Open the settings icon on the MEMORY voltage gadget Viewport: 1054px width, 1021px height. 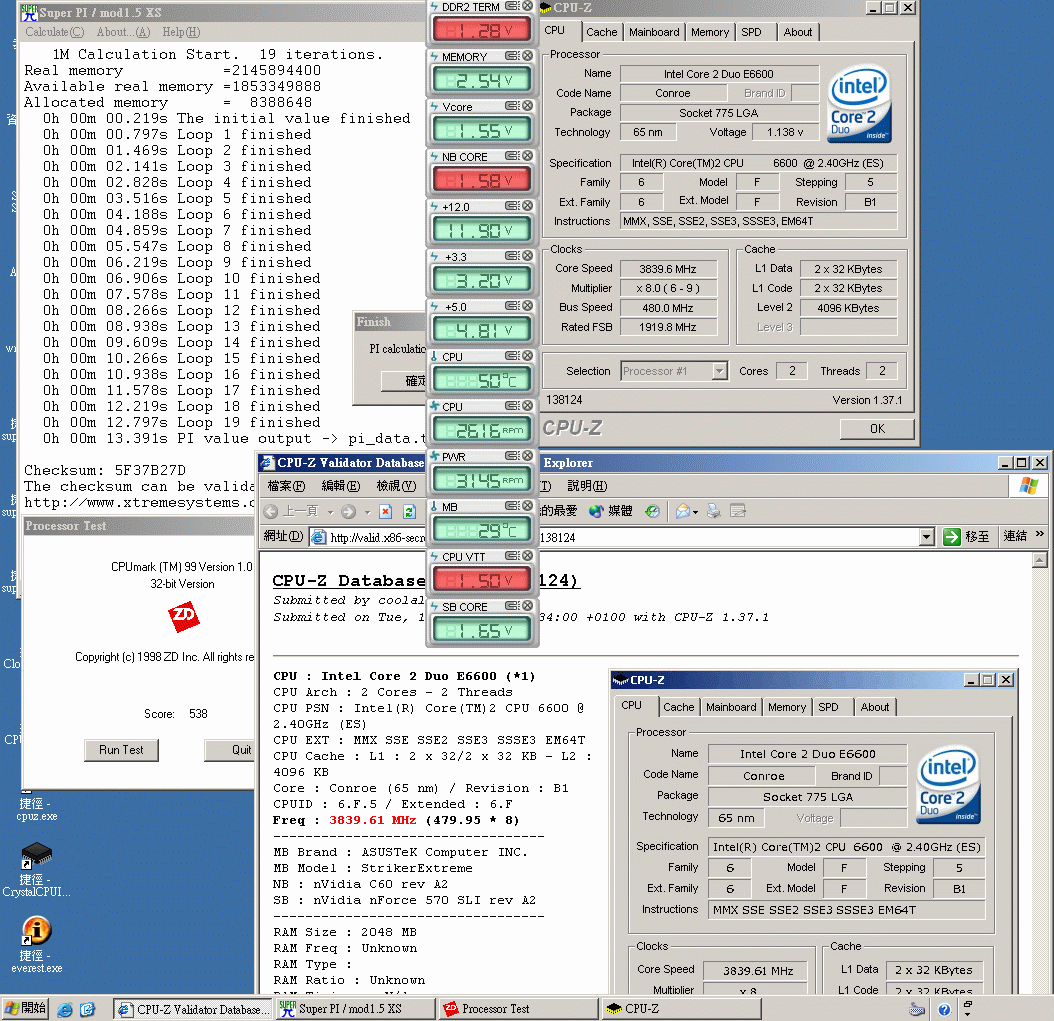tap(512, 56)
